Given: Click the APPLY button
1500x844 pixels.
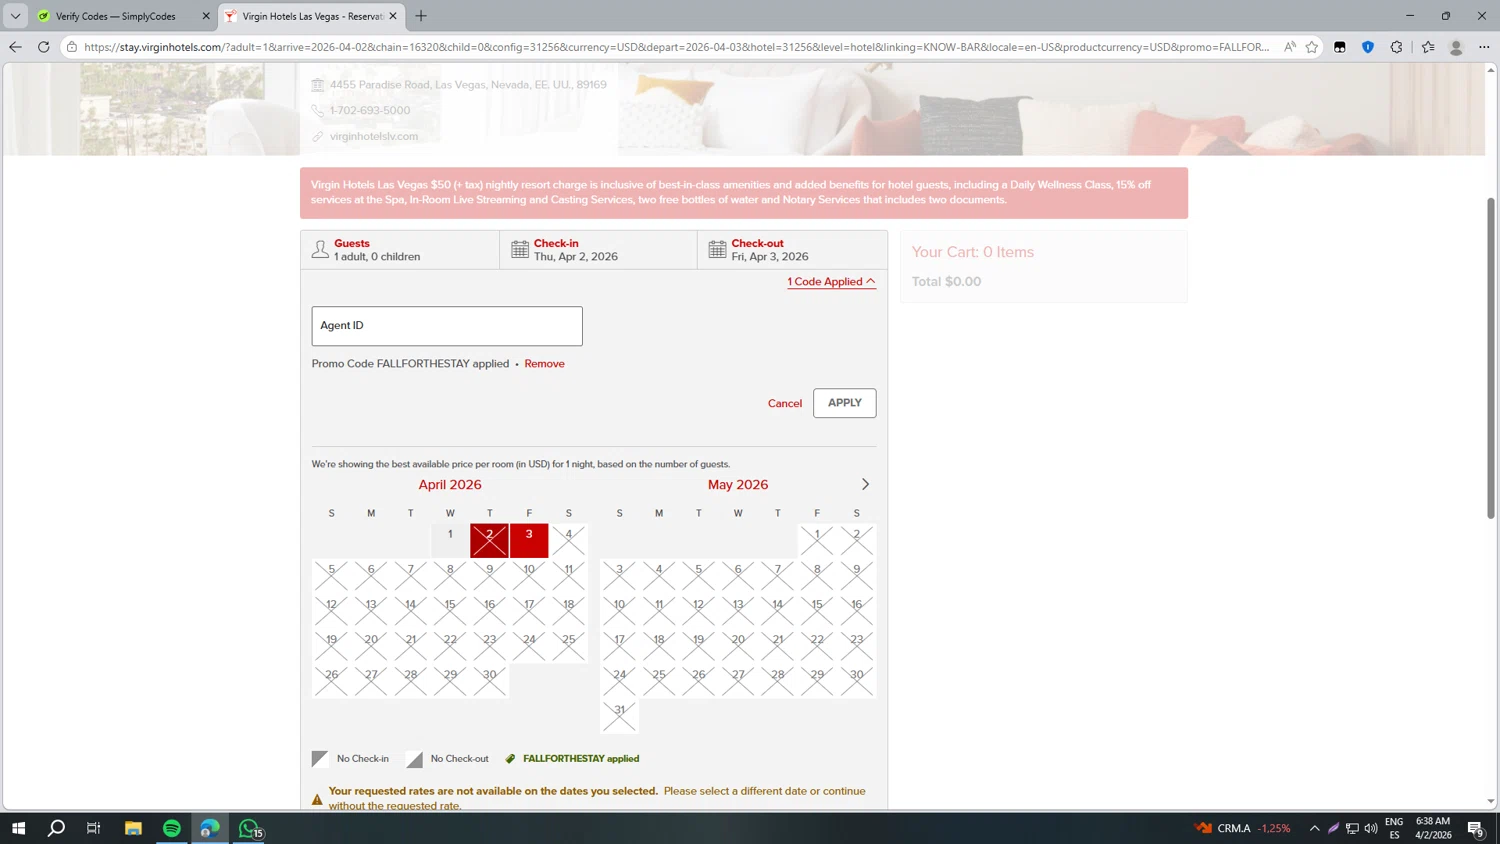Looking at the screenshot, I should click(845, 403).
